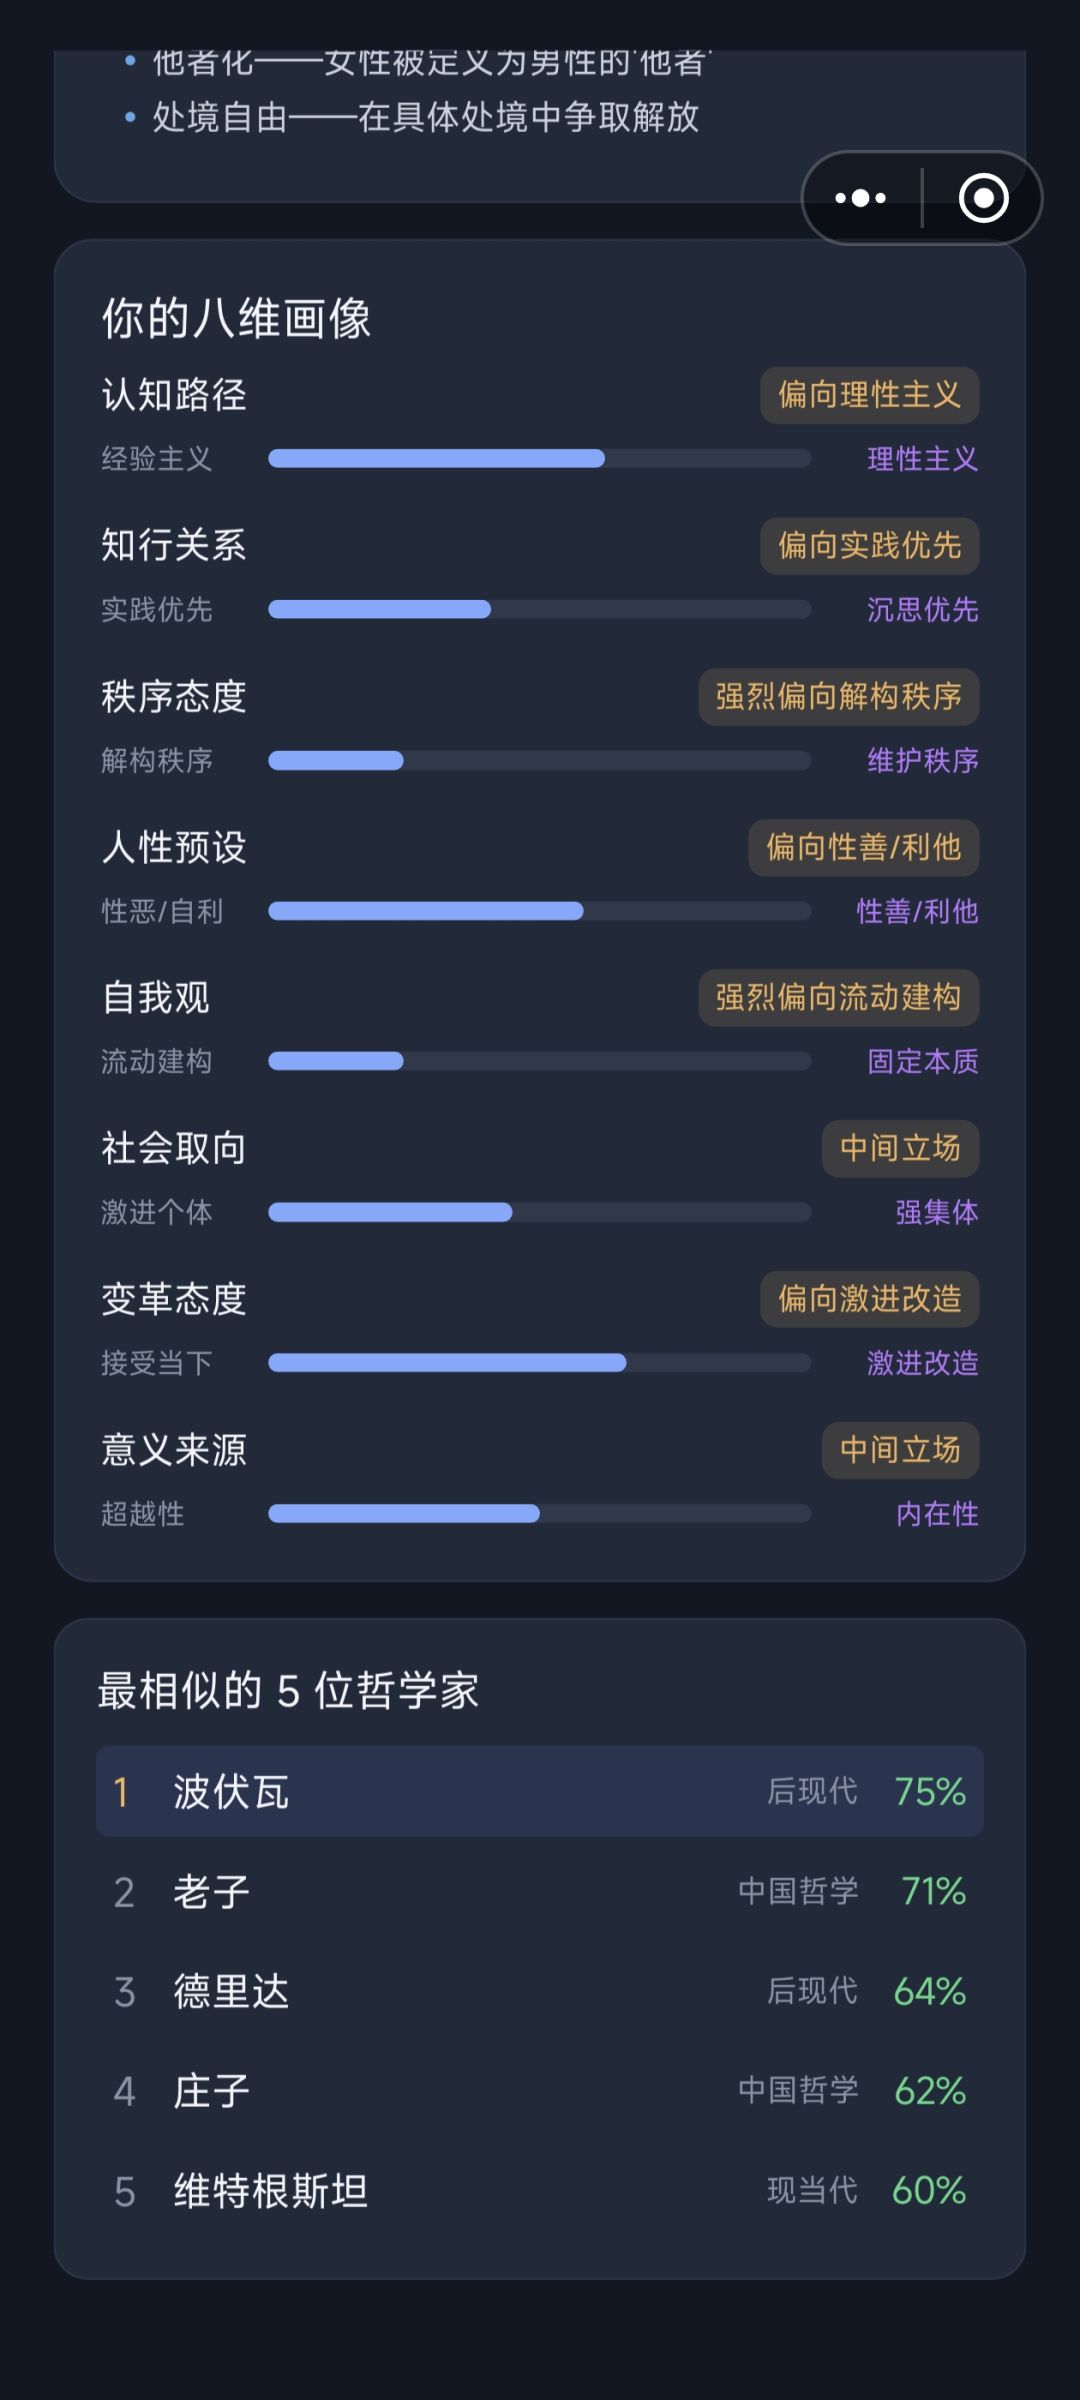
Task: Select philosopher 波伏瓦 in the list
Action: (540, 1791)
